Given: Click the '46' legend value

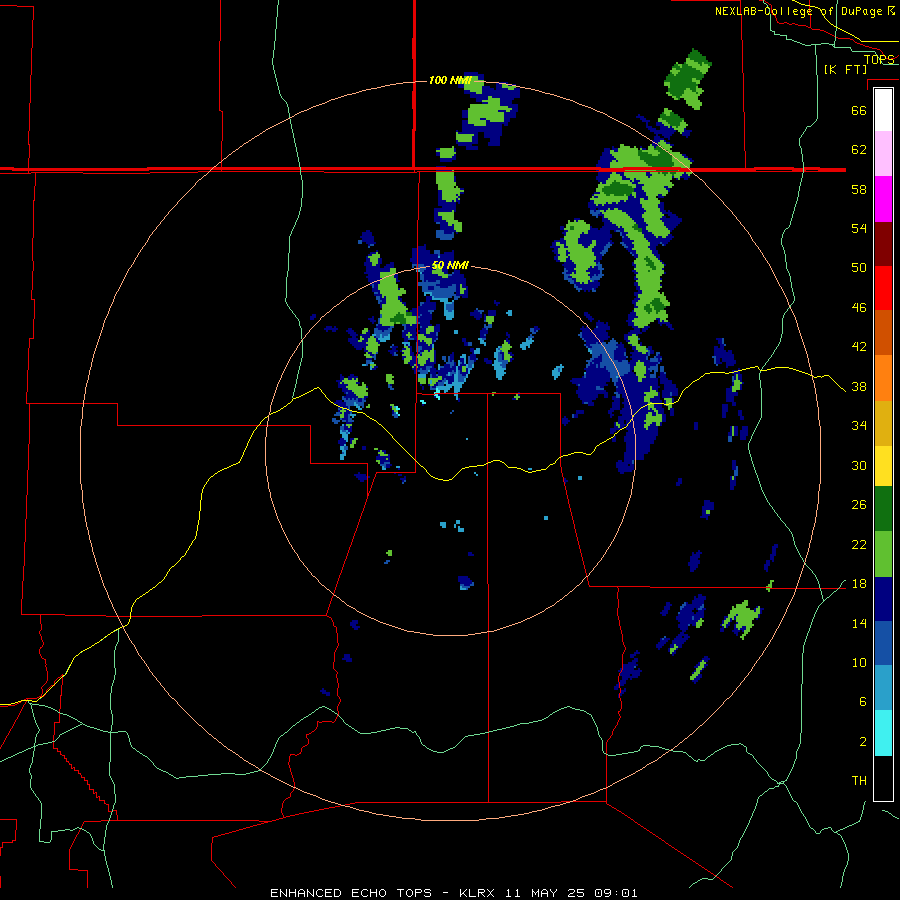Looking at the screenshot, I should click(859, 308).
